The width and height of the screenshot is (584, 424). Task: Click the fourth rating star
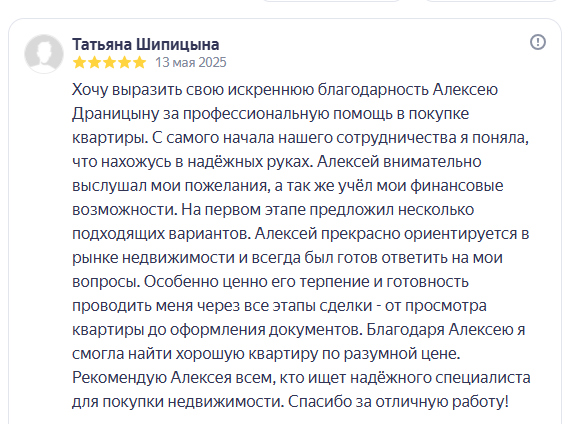[124, 62]
